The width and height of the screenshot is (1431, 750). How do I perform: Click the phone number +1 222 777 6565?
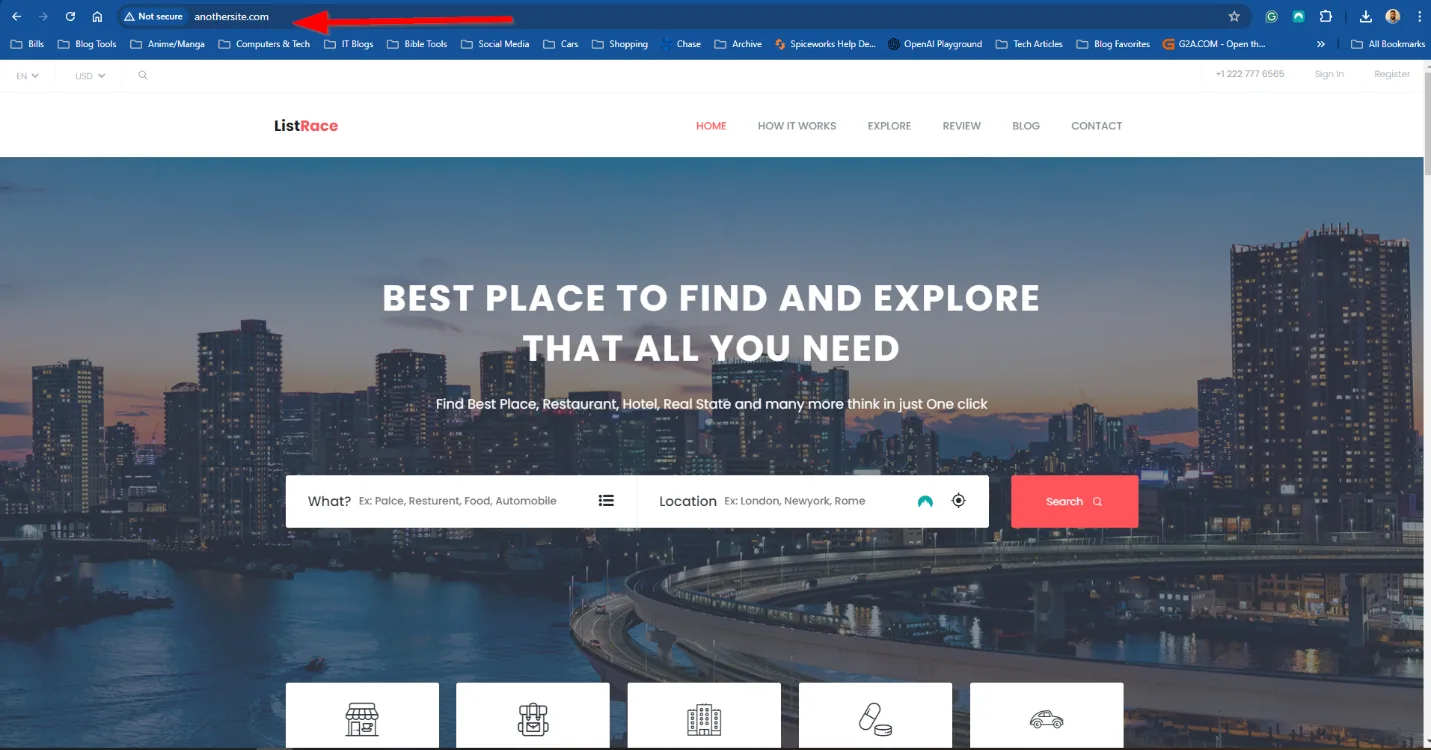1250,74
